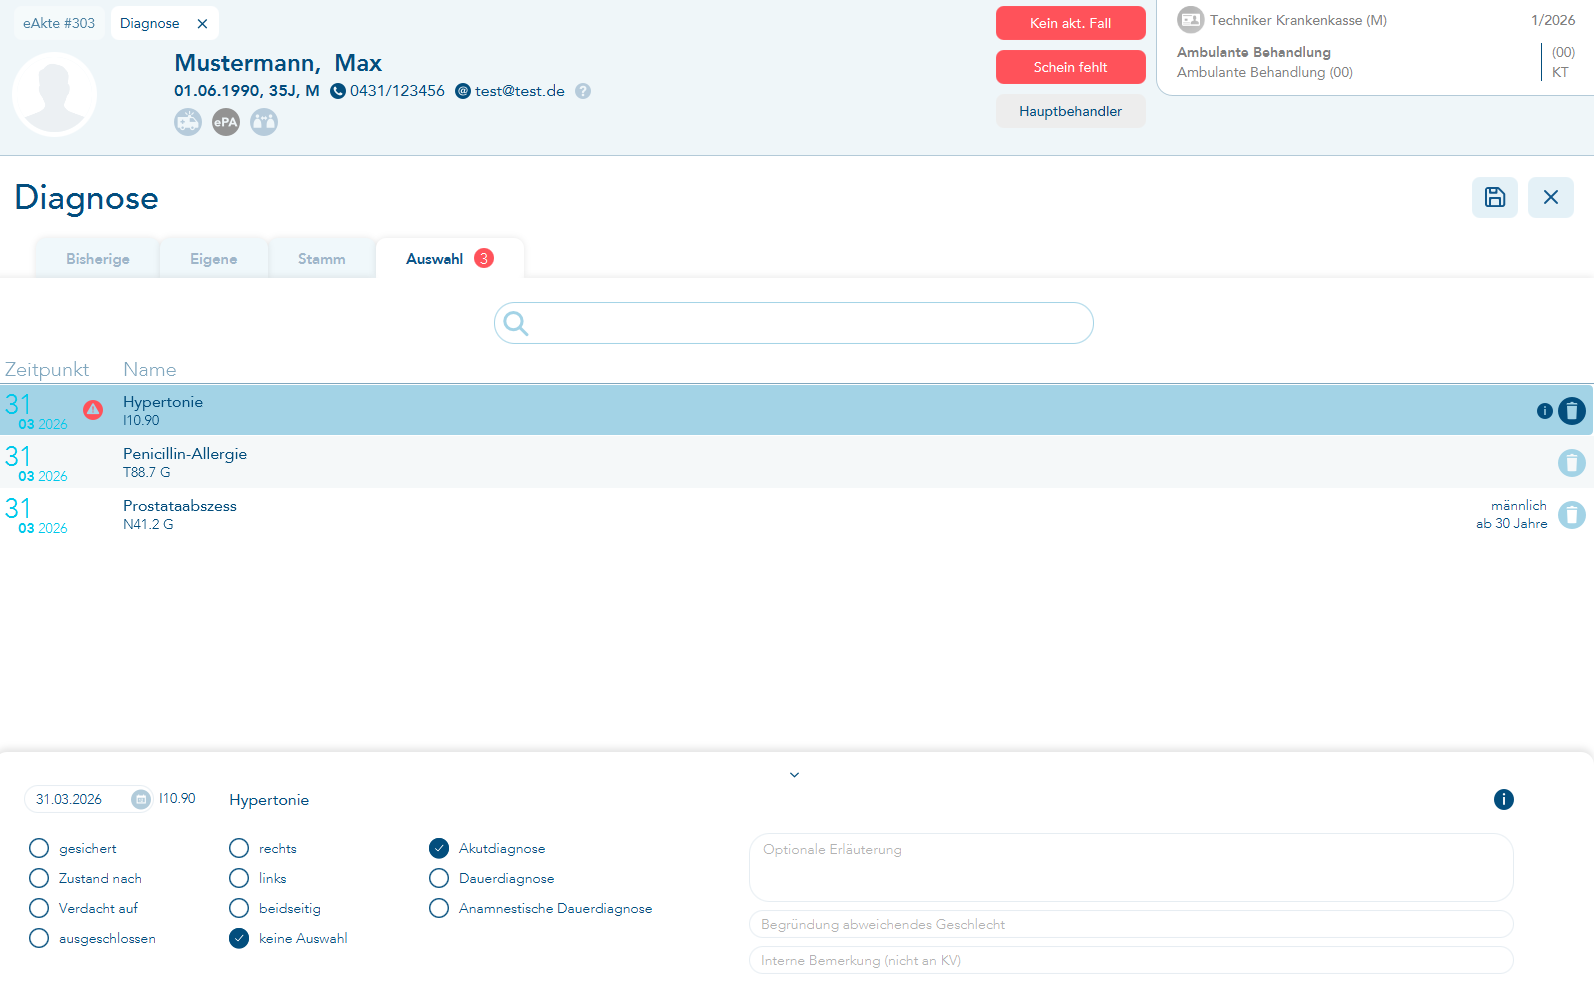The width and height of the screenshot is (1594, 990).
Task: Click trash icon for Penicillin-Allergie row
Action: 1571,463
